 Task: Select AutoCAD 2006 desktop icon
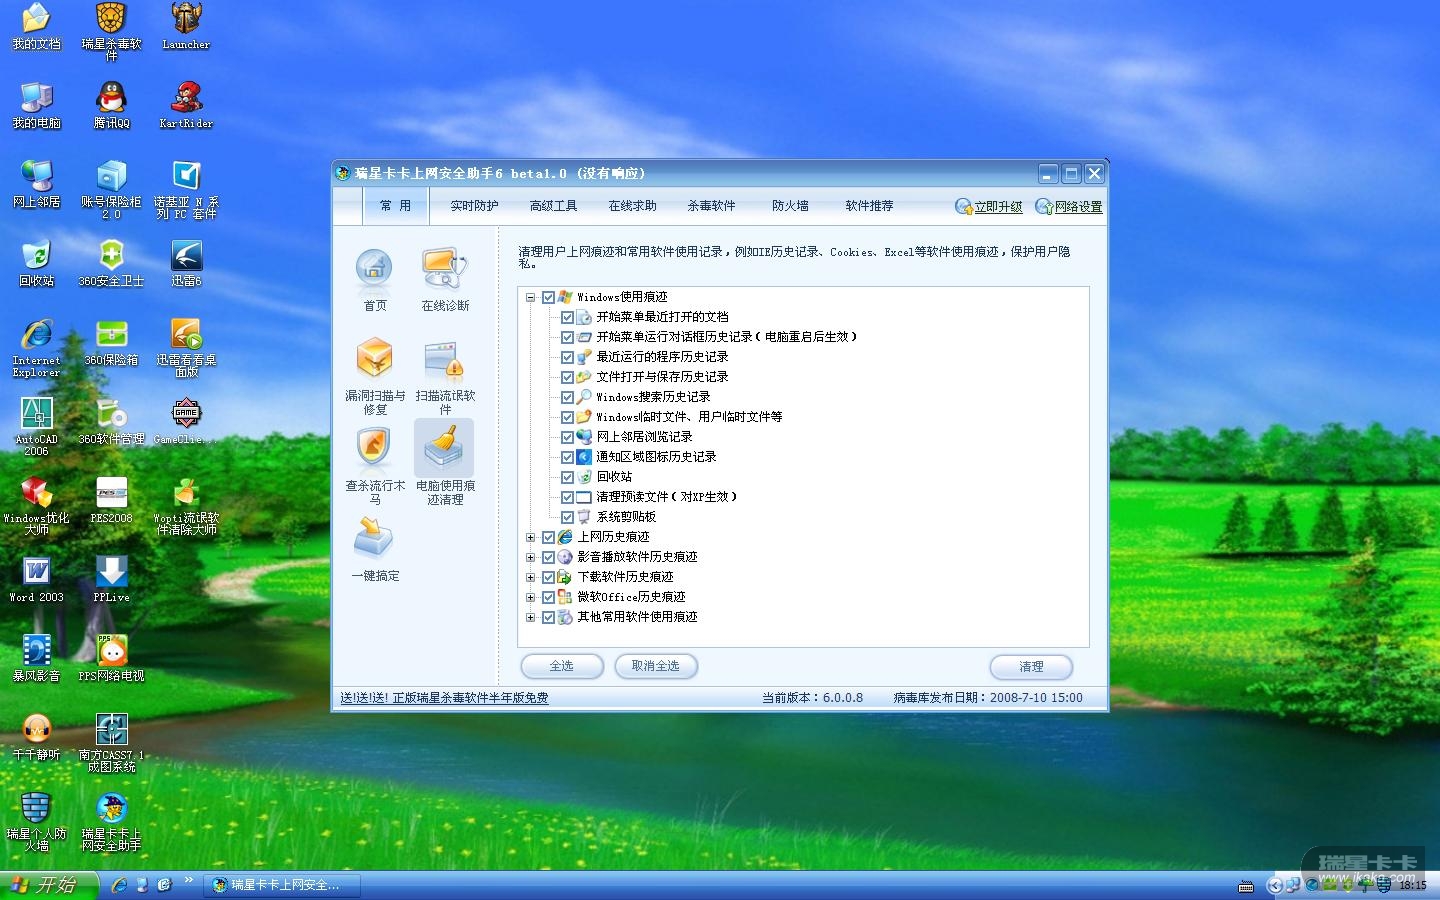point(36,427)
